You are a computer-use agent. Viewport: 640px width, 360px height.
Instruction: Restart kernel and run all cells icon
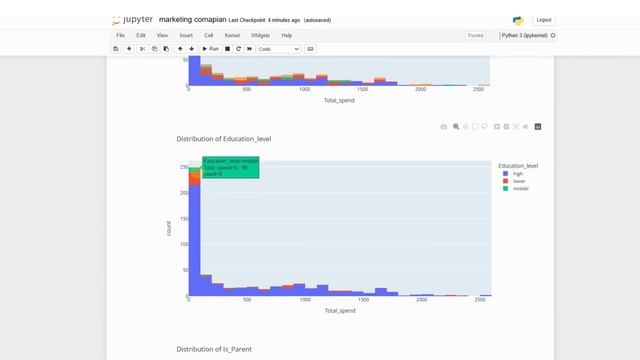click(249, 49)
